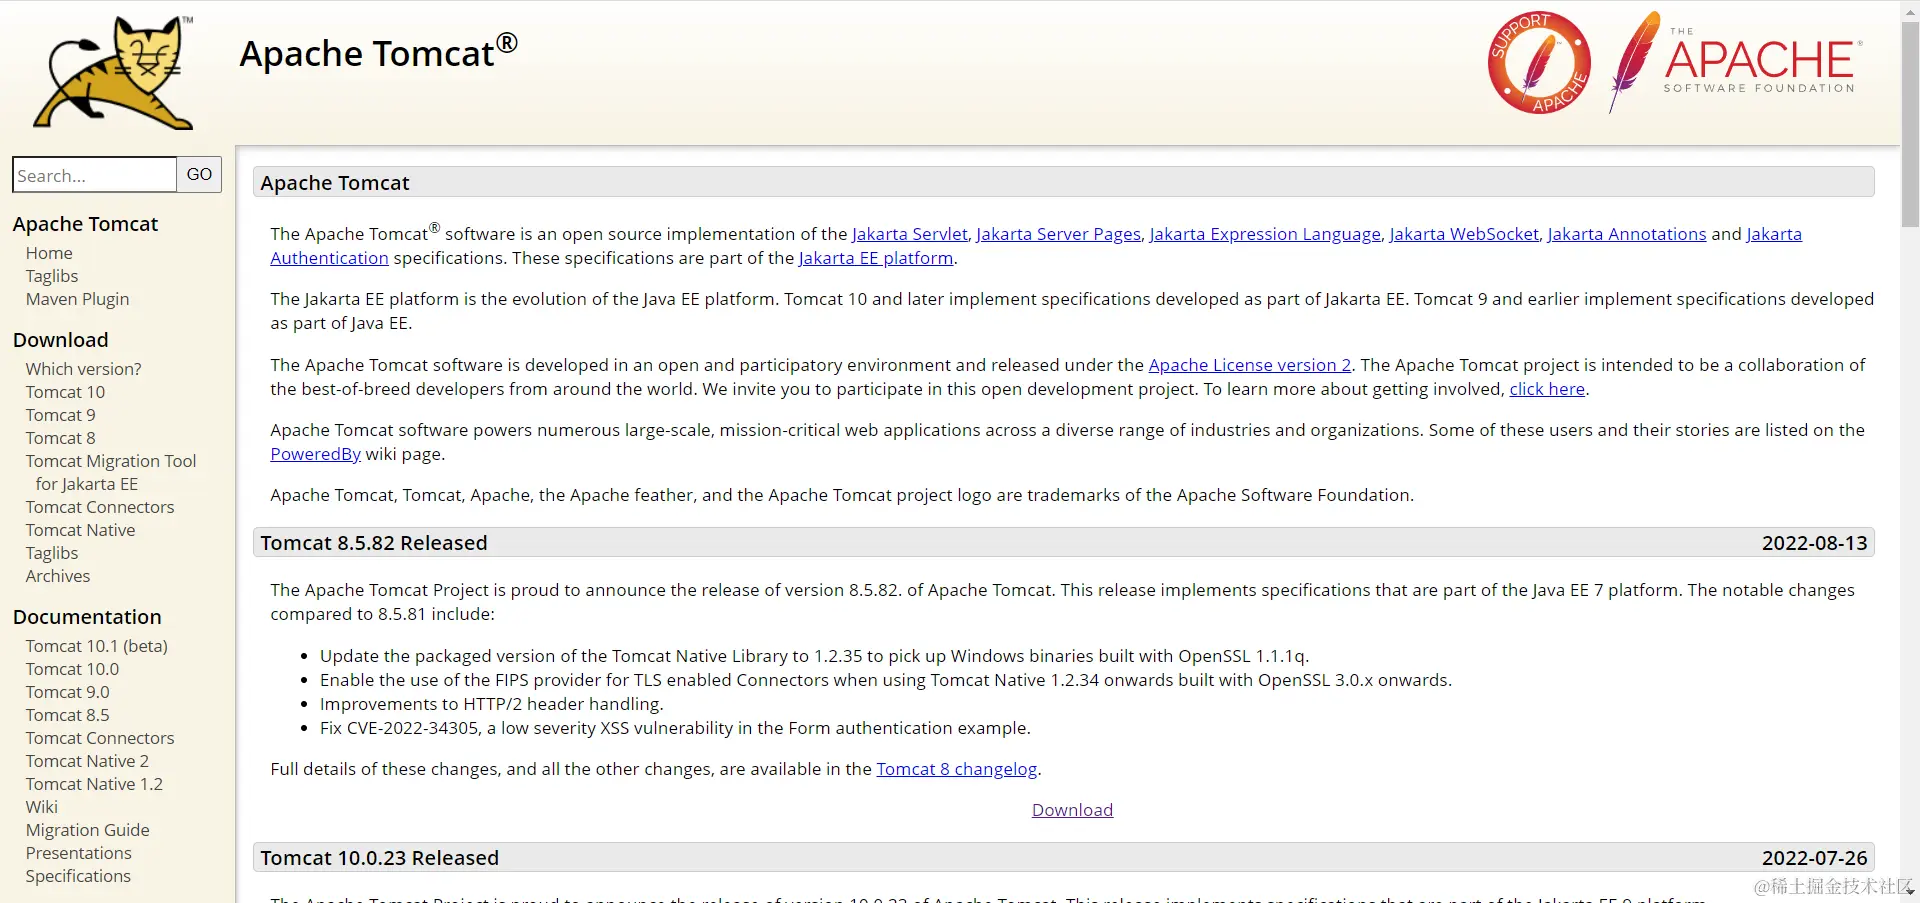The image size is (1920, 903).
Task: Open the PoweredBy wiki link
Action: pos(315,454)
